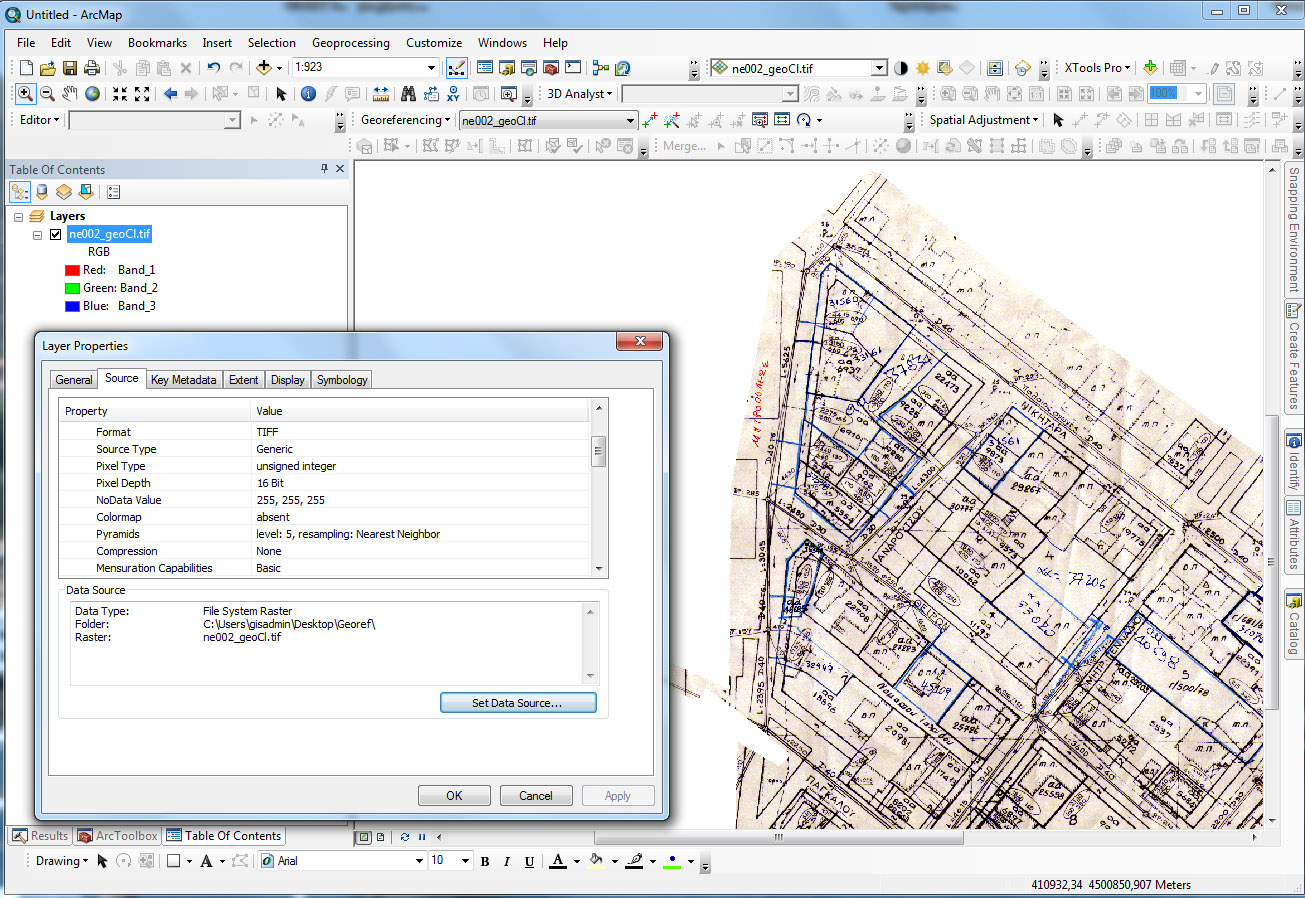
Task: Click the Set Data Source button
Action: coord(518,702)
